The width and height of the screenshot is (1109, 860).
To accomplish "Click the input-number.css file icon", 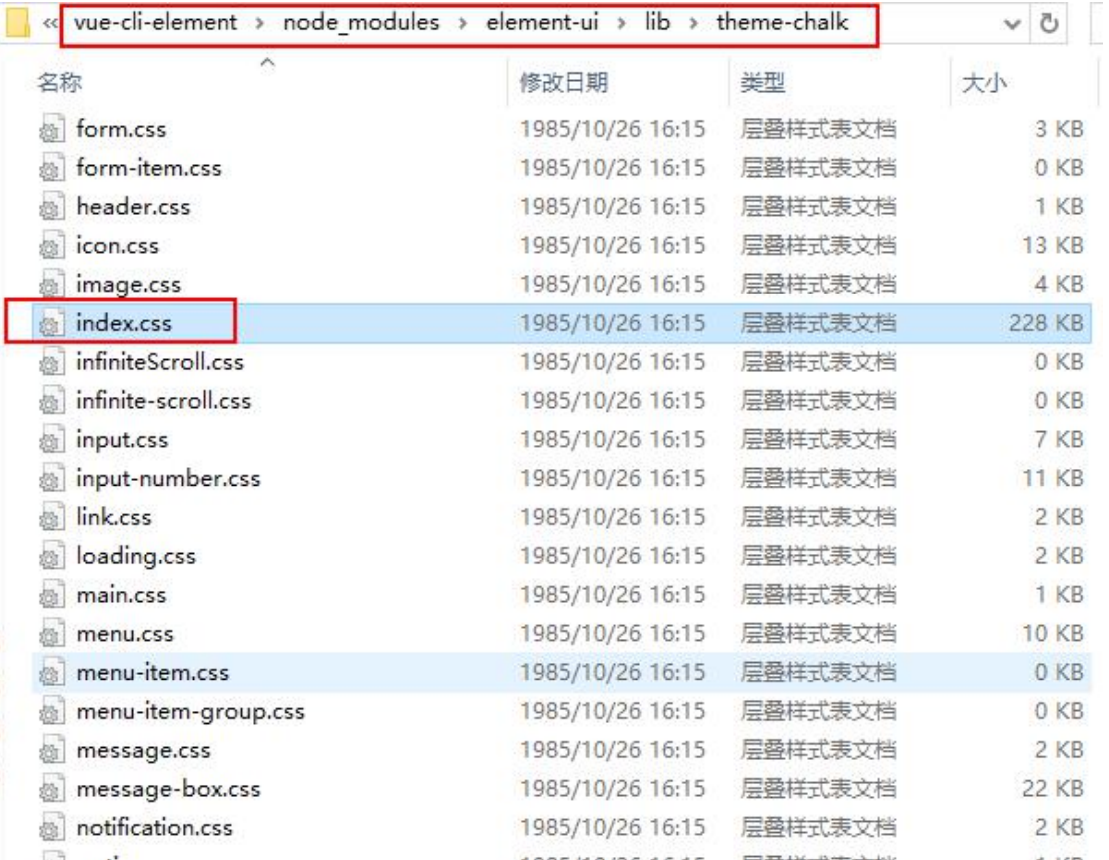I will point(52,479).
